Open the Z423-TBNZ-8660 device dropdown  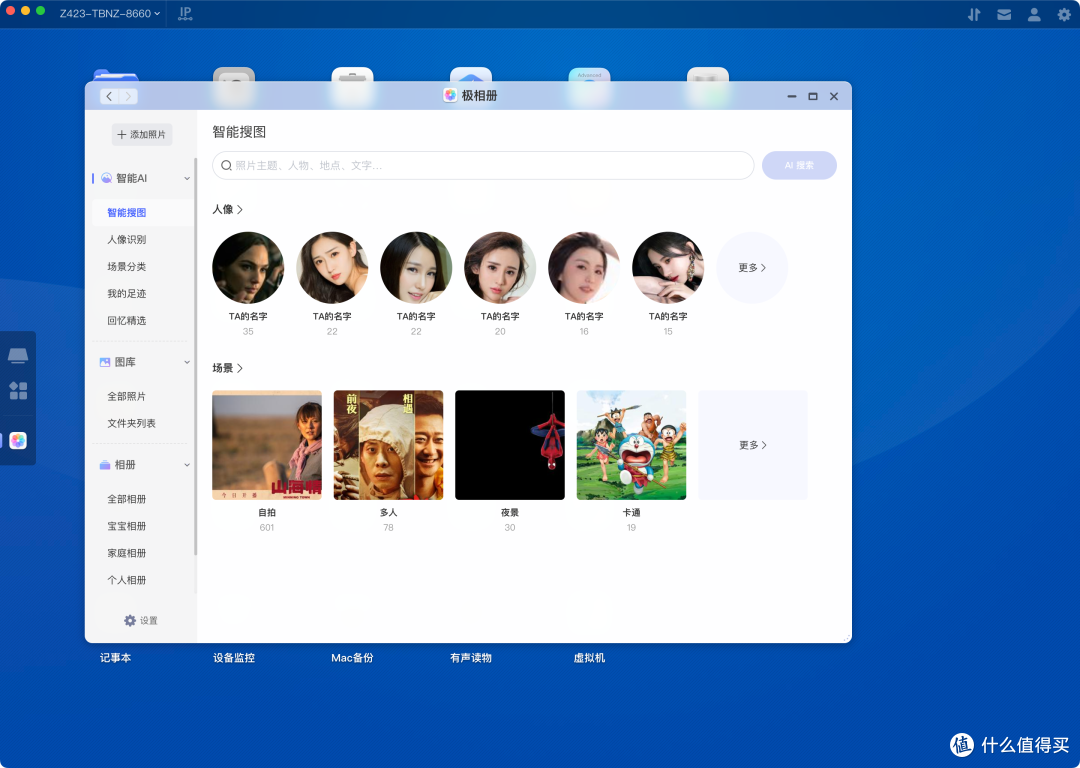[x=110, y=13]
